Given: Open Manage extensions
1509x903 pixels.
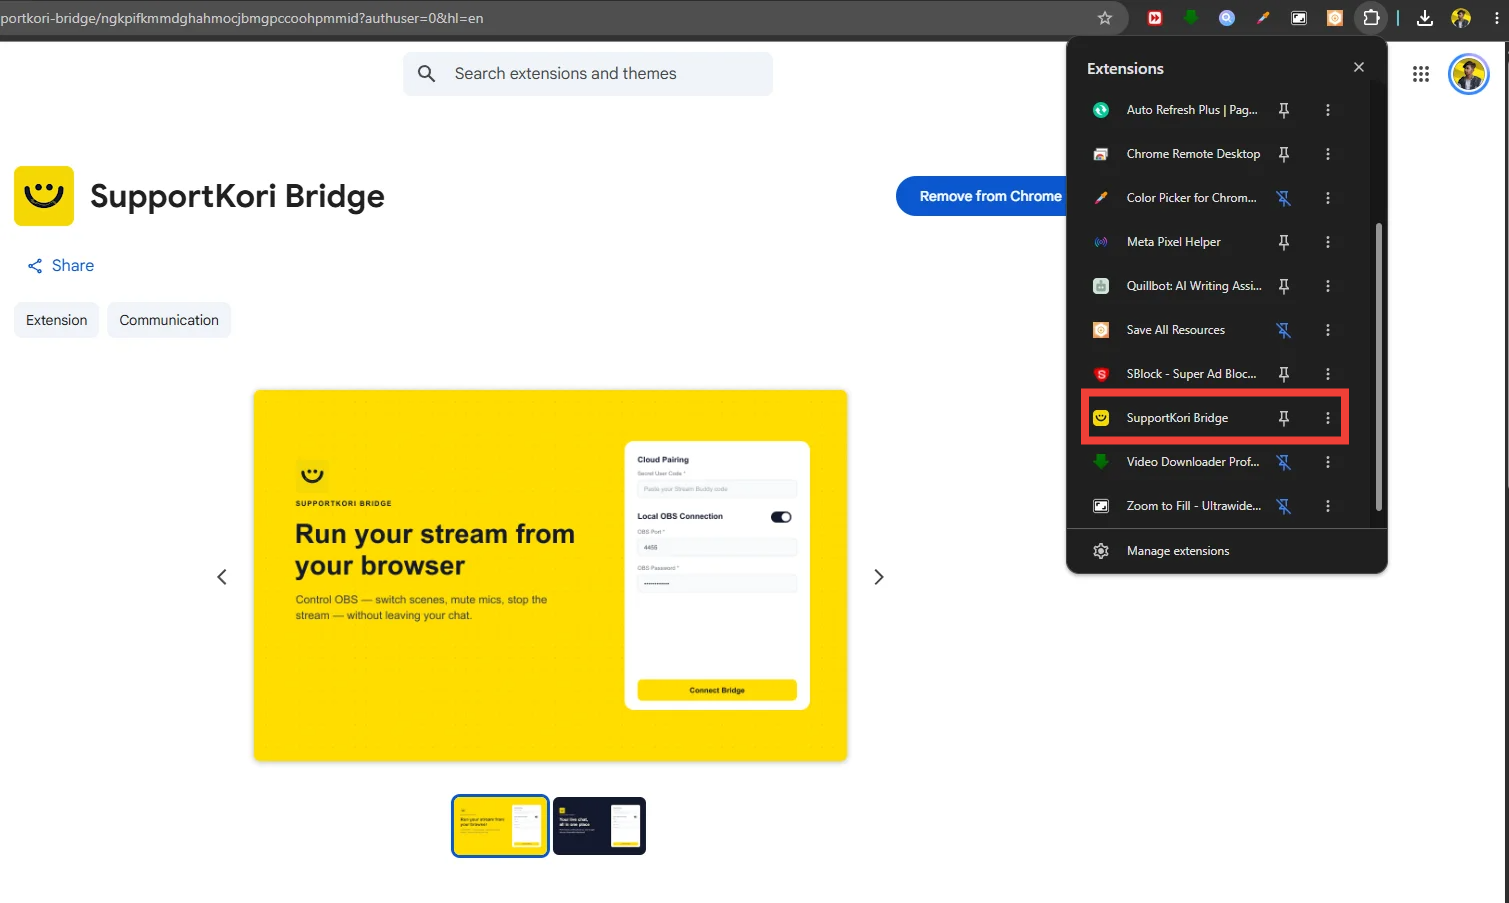Looking at the screenshot, I should [1226, 551].
